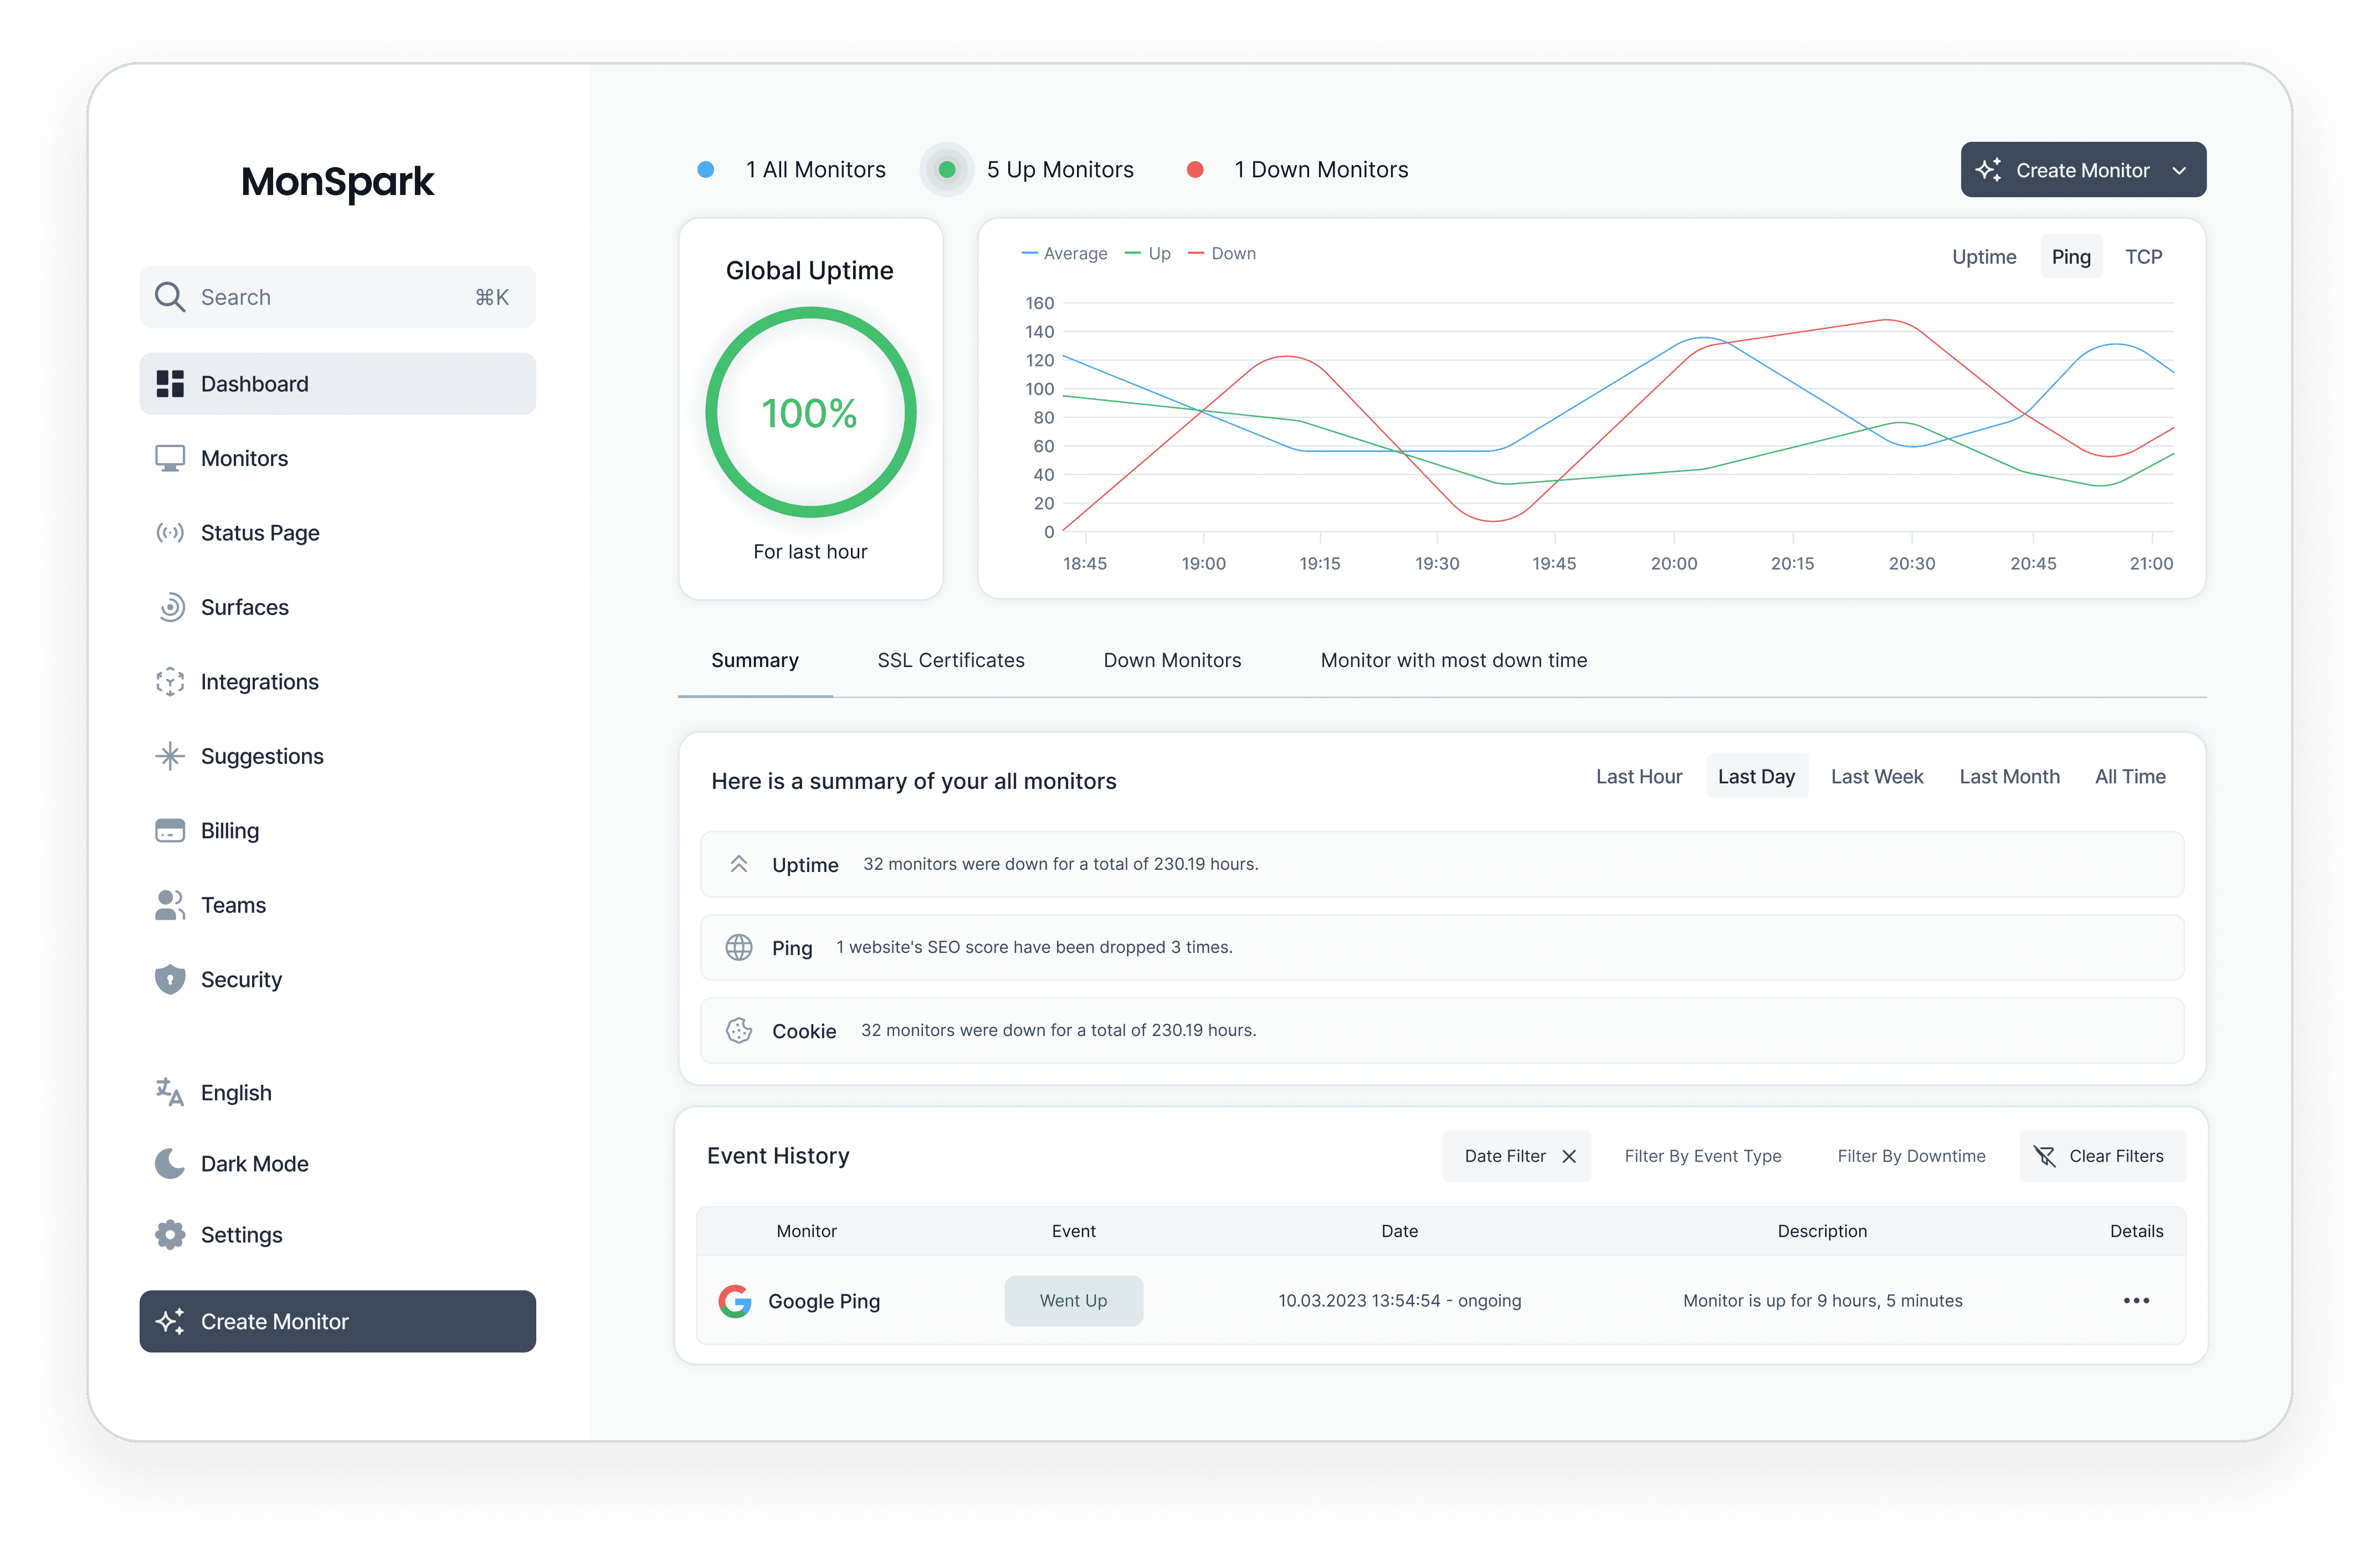
Task: Open the Down Monitors tab
Action: (1172, 660)
